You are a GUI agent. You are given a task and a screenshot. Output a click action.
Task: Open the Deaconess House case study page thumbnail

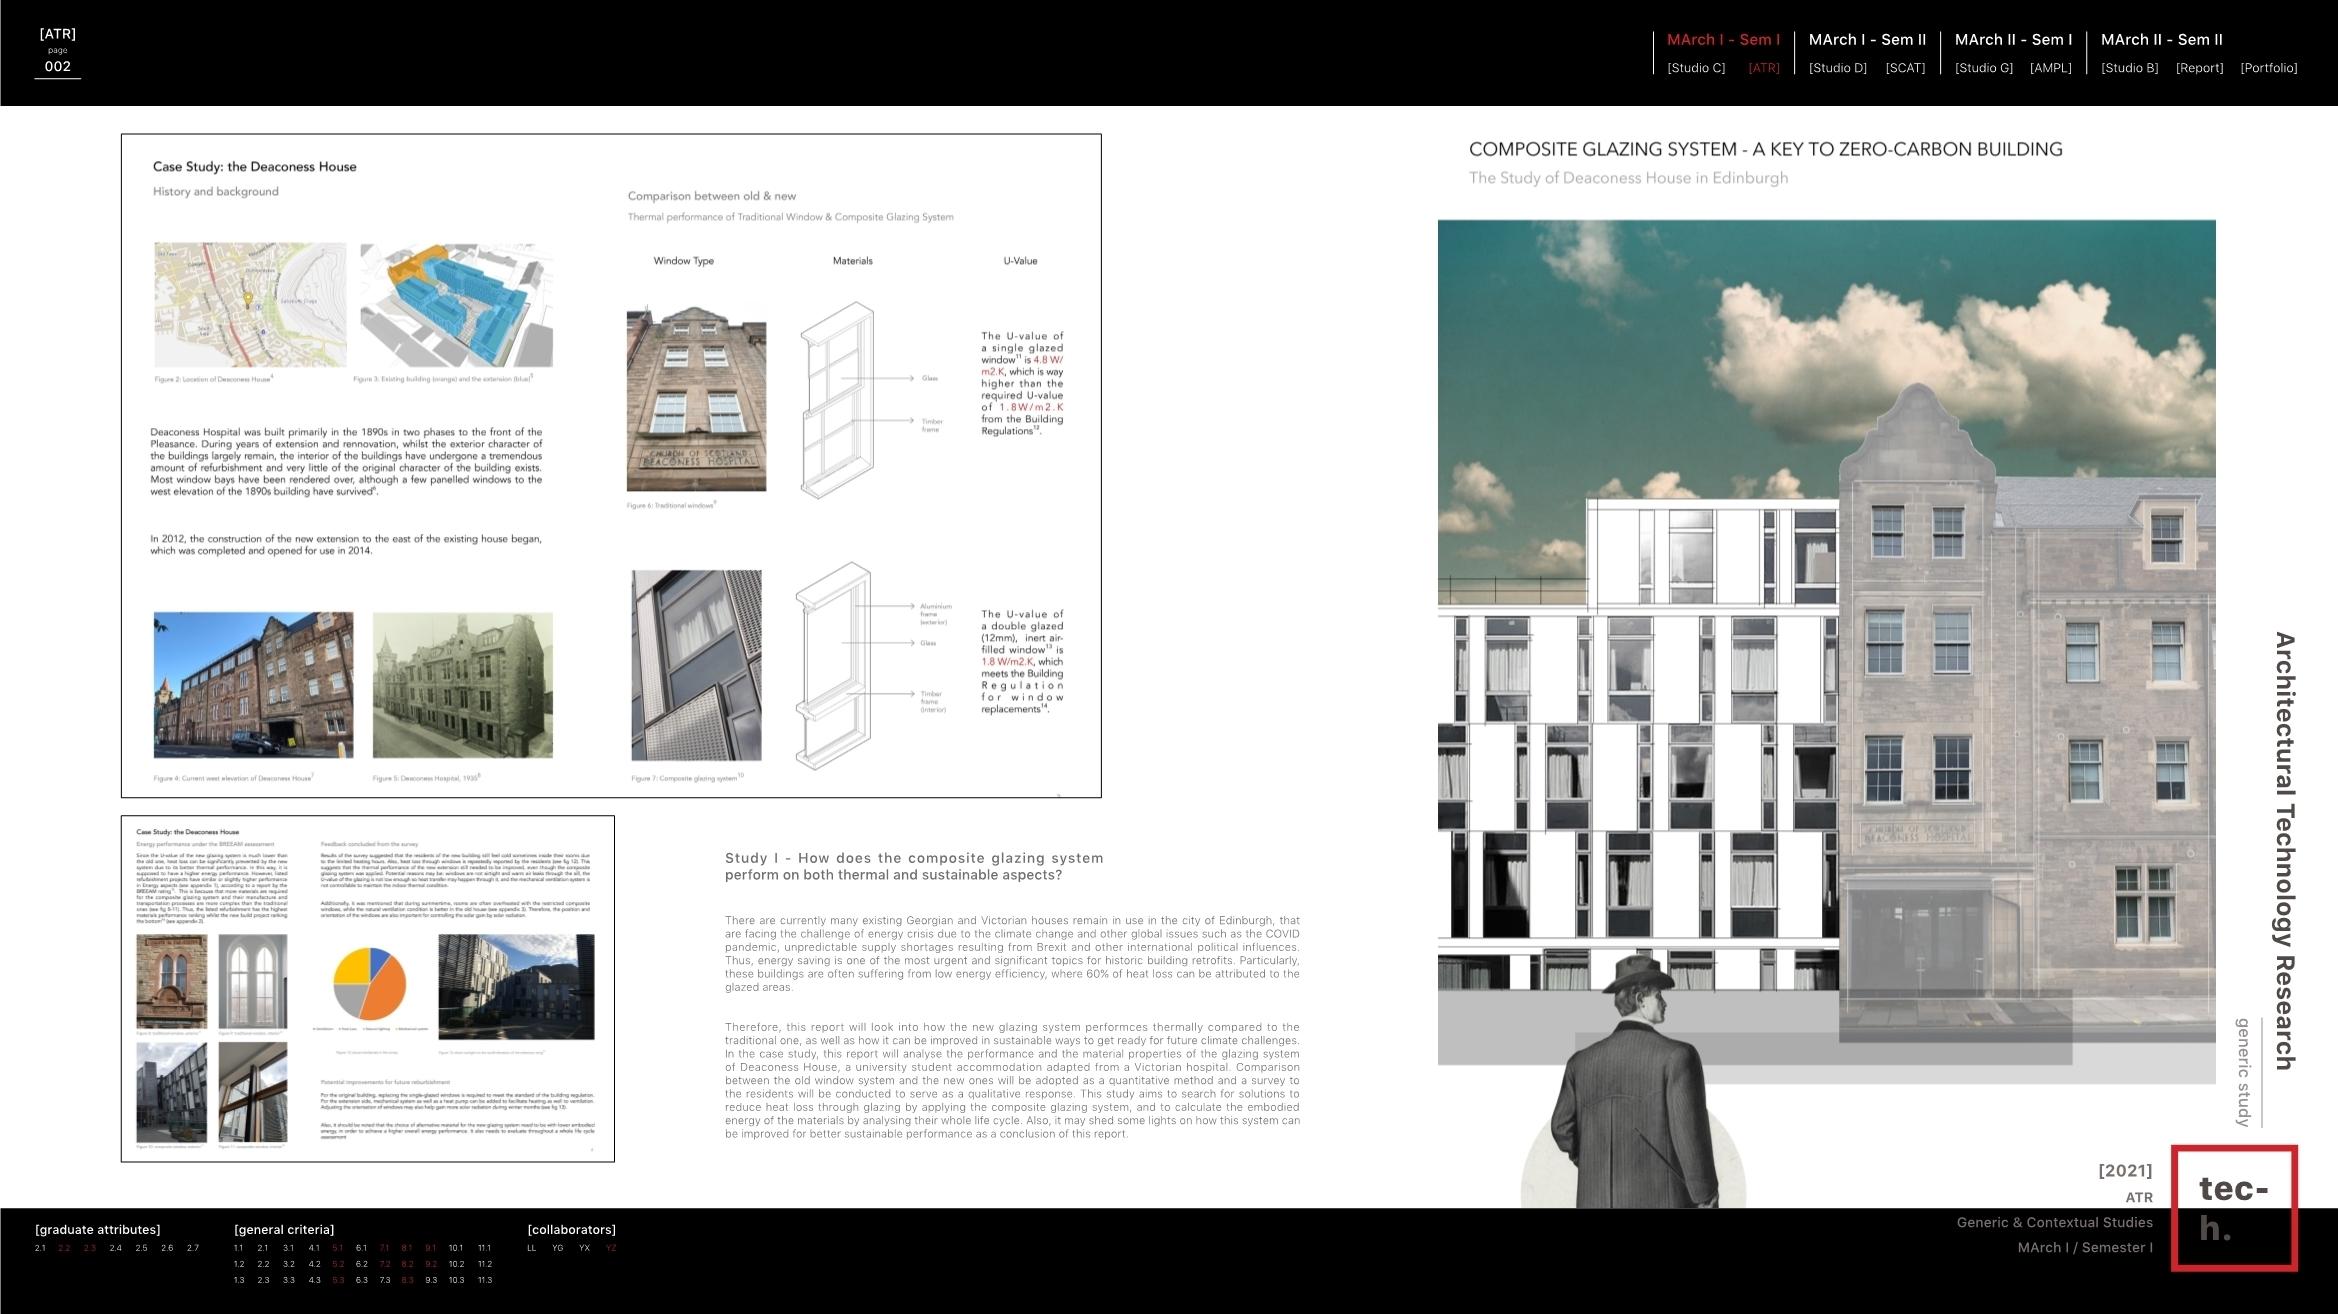(x=611, y=465)
